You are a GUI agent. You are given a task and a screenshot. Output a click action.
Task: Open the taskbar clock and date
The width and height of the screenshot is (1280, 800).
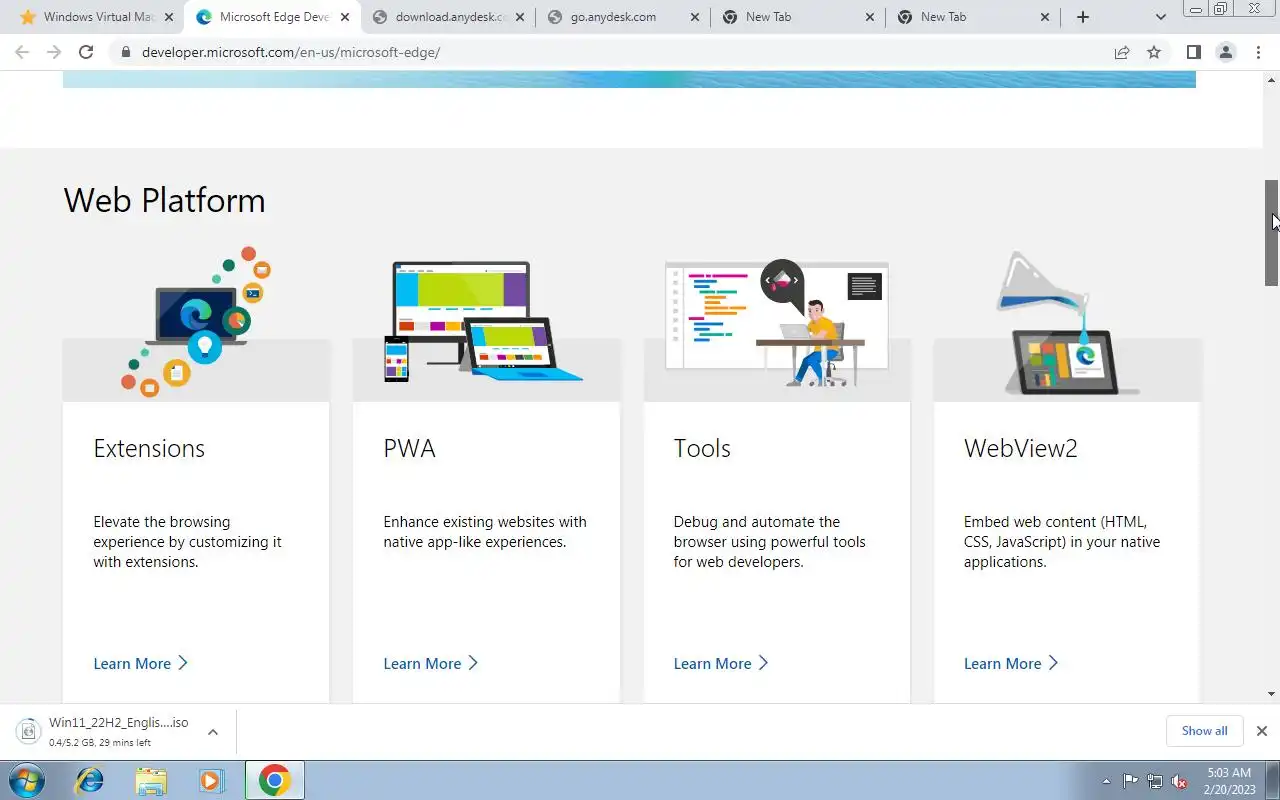(1229, 780)
